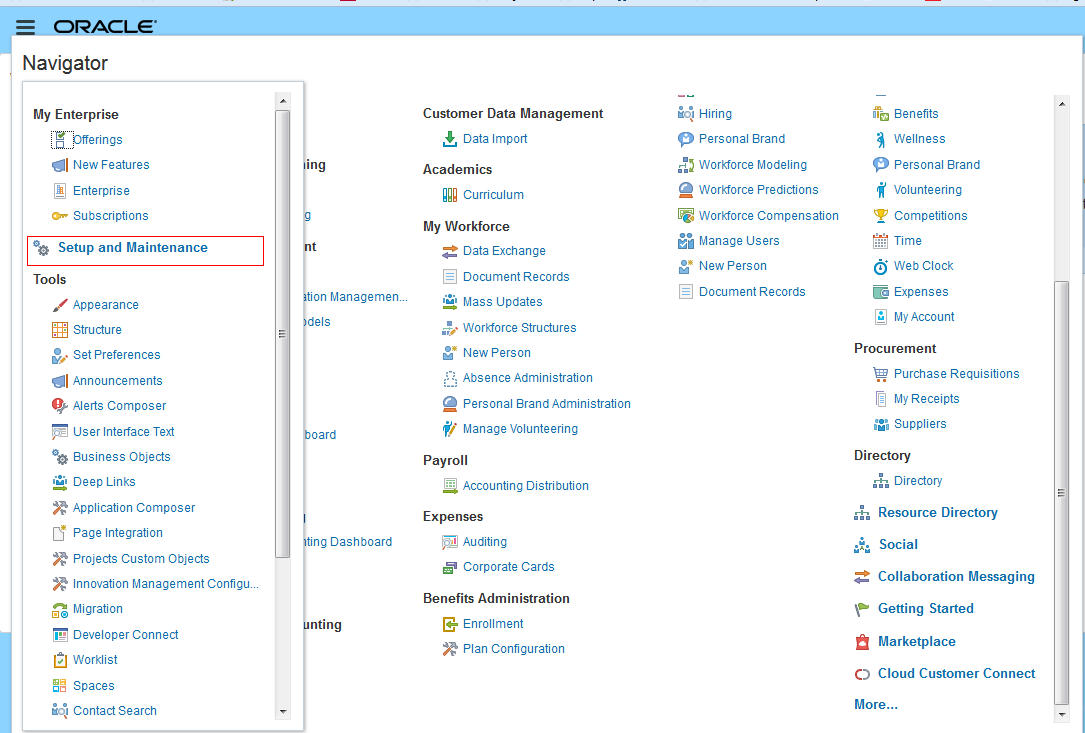The width and height of the screenshot is (1085, 733).
Task: Open Workforce Compensation
Action: pyautogui.click(x=768, y=215)
